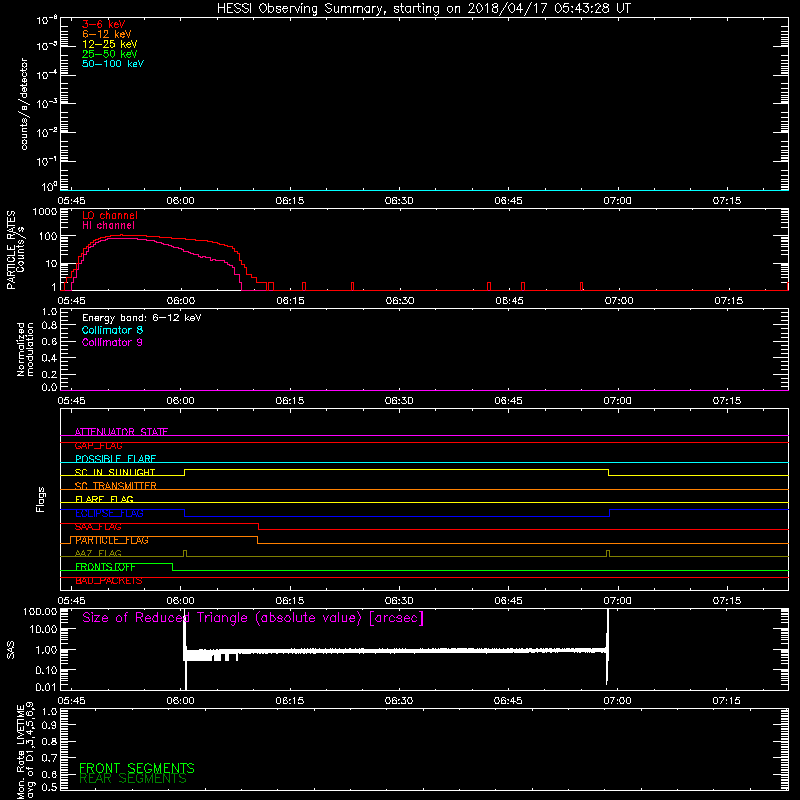Click the Mon. Rate LIVETIME axis title
Screen dimensions: 800x800
coord(25,751)
